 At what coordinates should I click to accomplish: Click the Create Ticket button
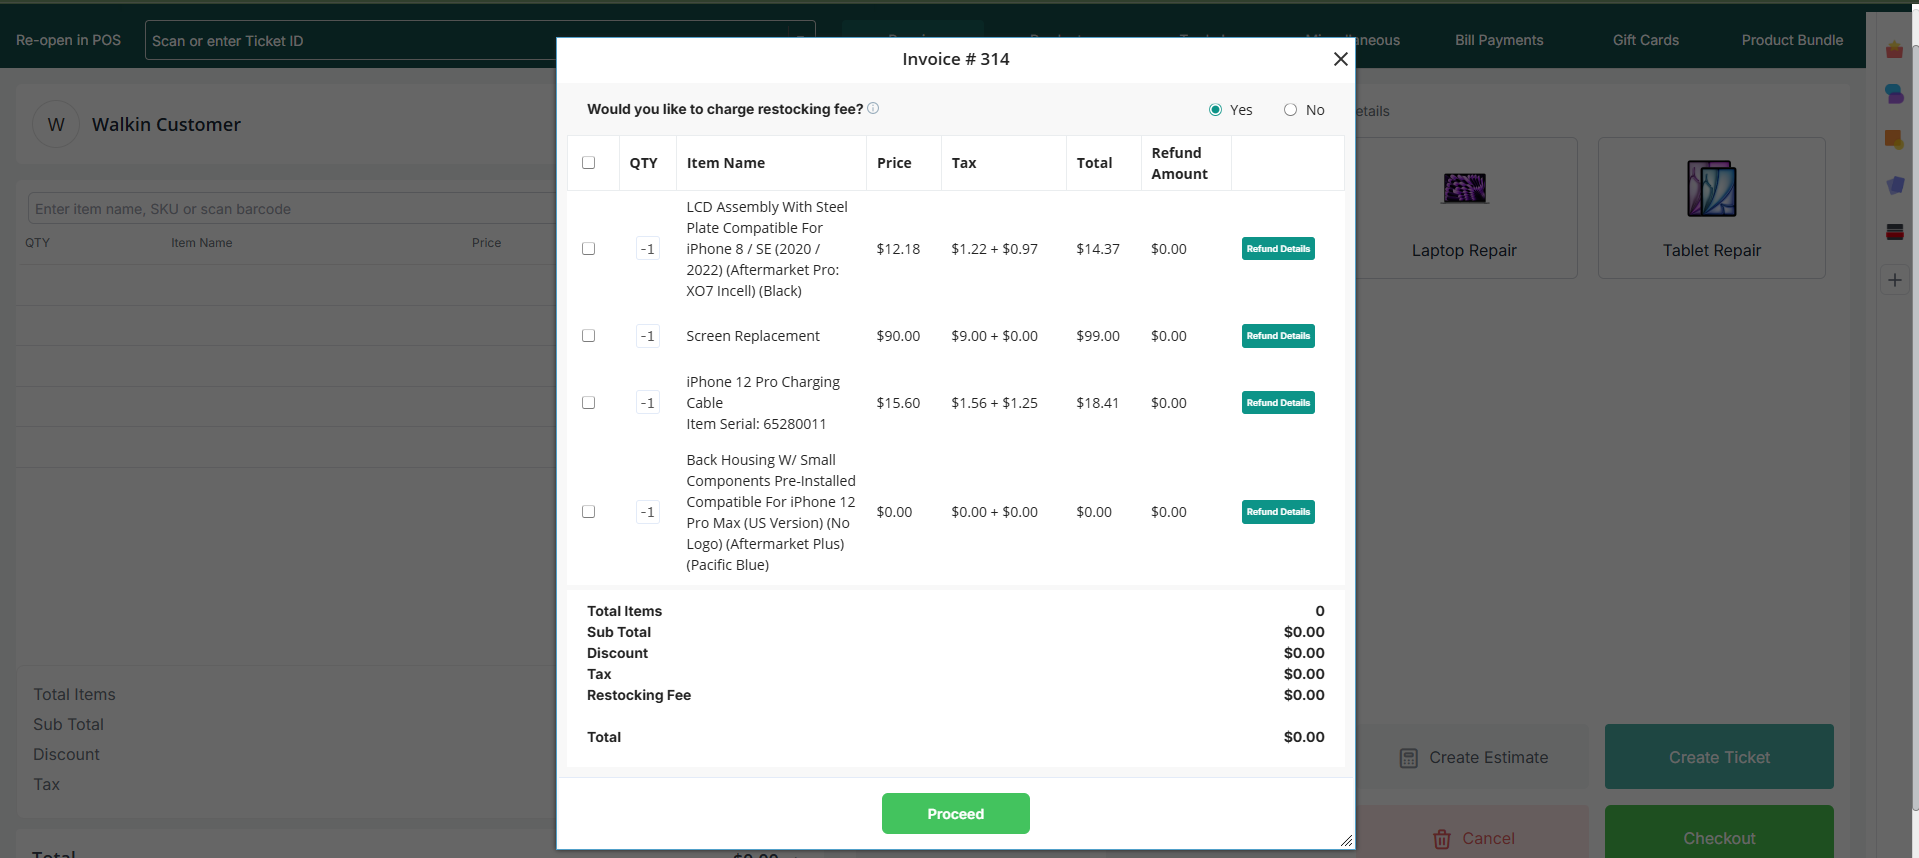coord(1719,757)
